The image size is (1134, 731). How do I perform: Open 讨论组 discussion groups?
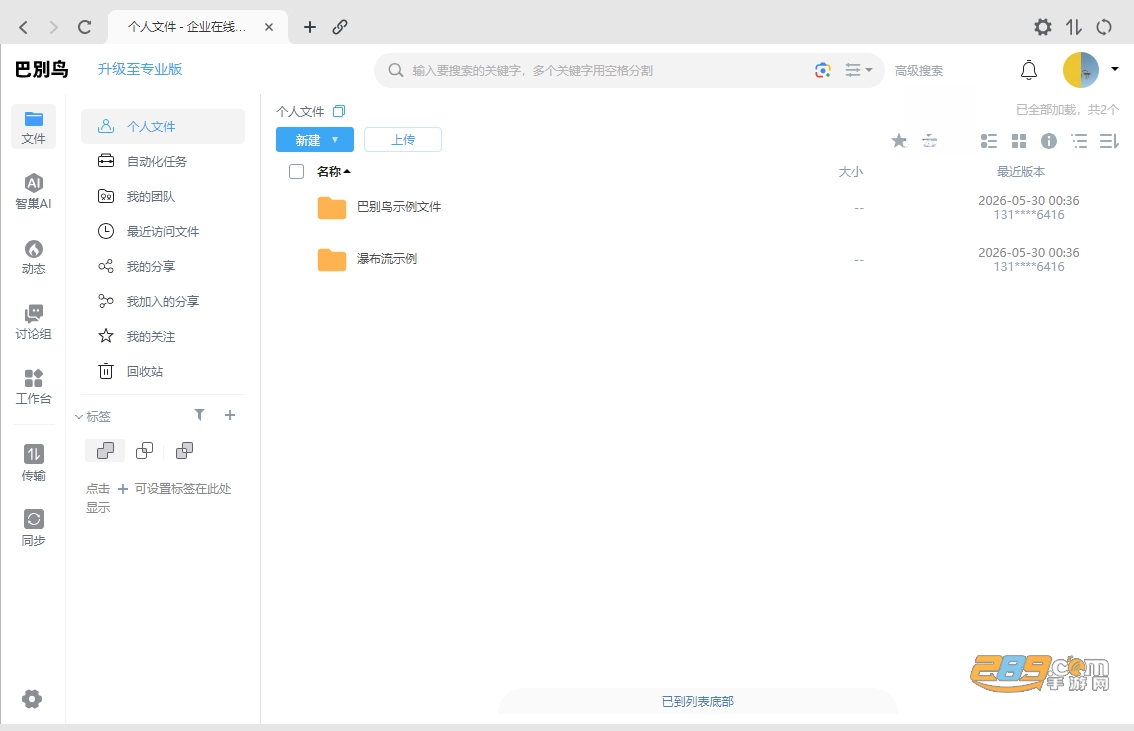[x=33, y=322]
